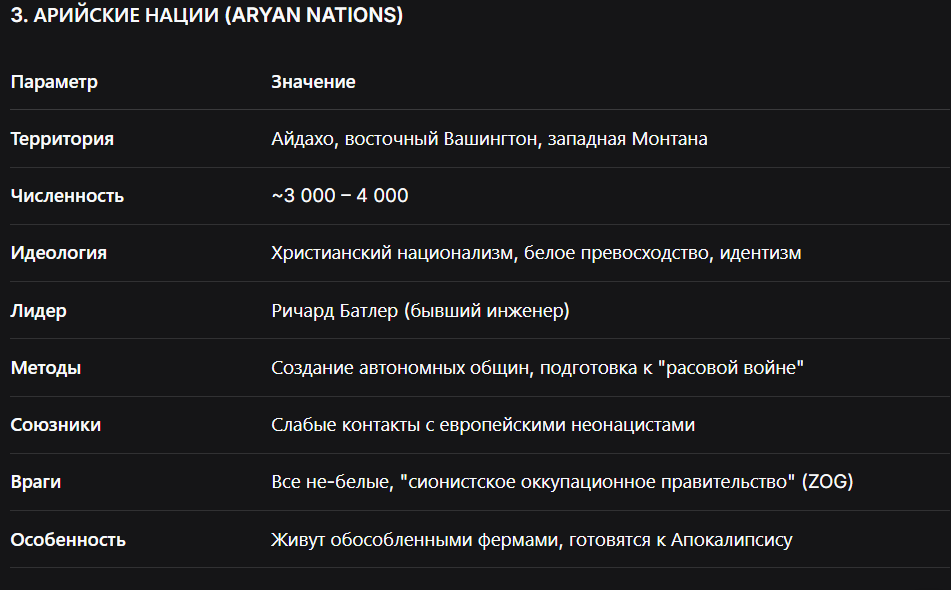Image resolution: width=951 pixels, height=590 pixels.
Task: Select the "Территория" row label
Action: click(x=62, y=139)
